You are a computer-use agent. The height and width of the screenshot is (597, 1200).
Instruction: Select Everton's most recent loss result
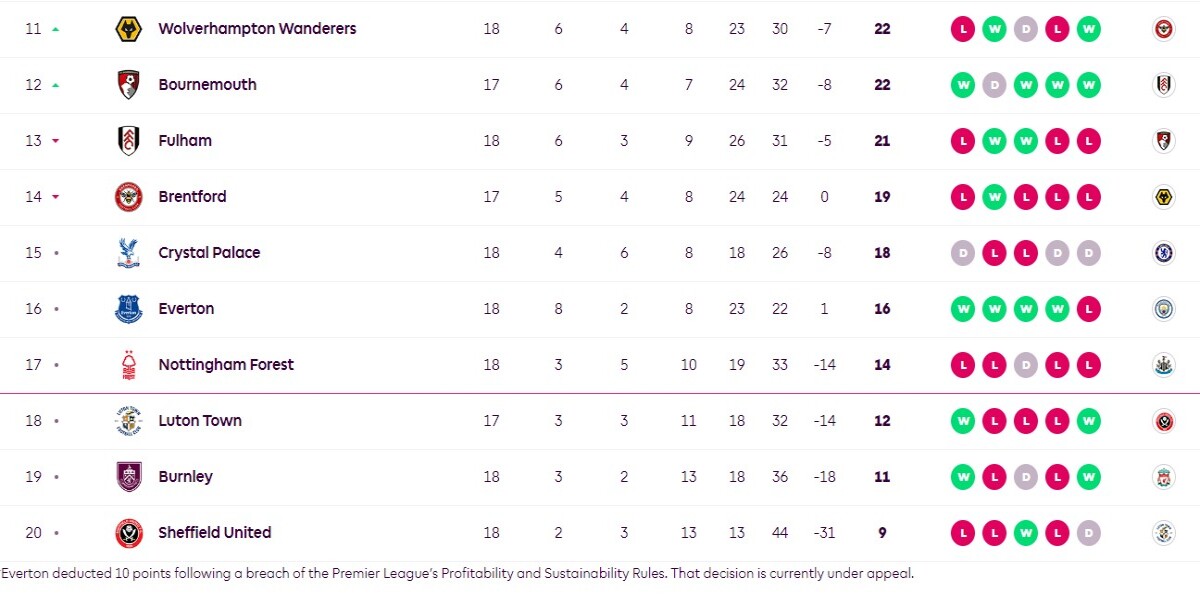tap(1088, 309)
